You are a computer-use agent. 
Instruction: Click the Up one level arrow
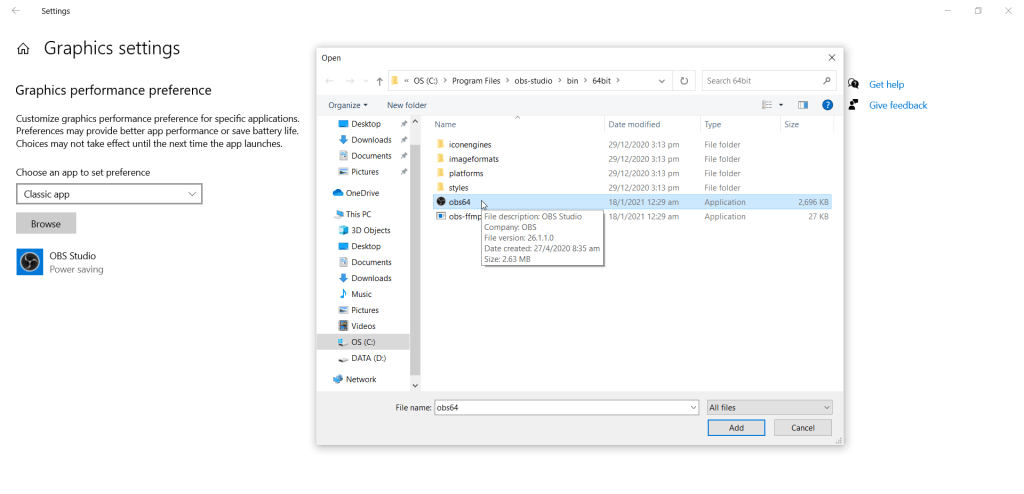pos(379,81)
